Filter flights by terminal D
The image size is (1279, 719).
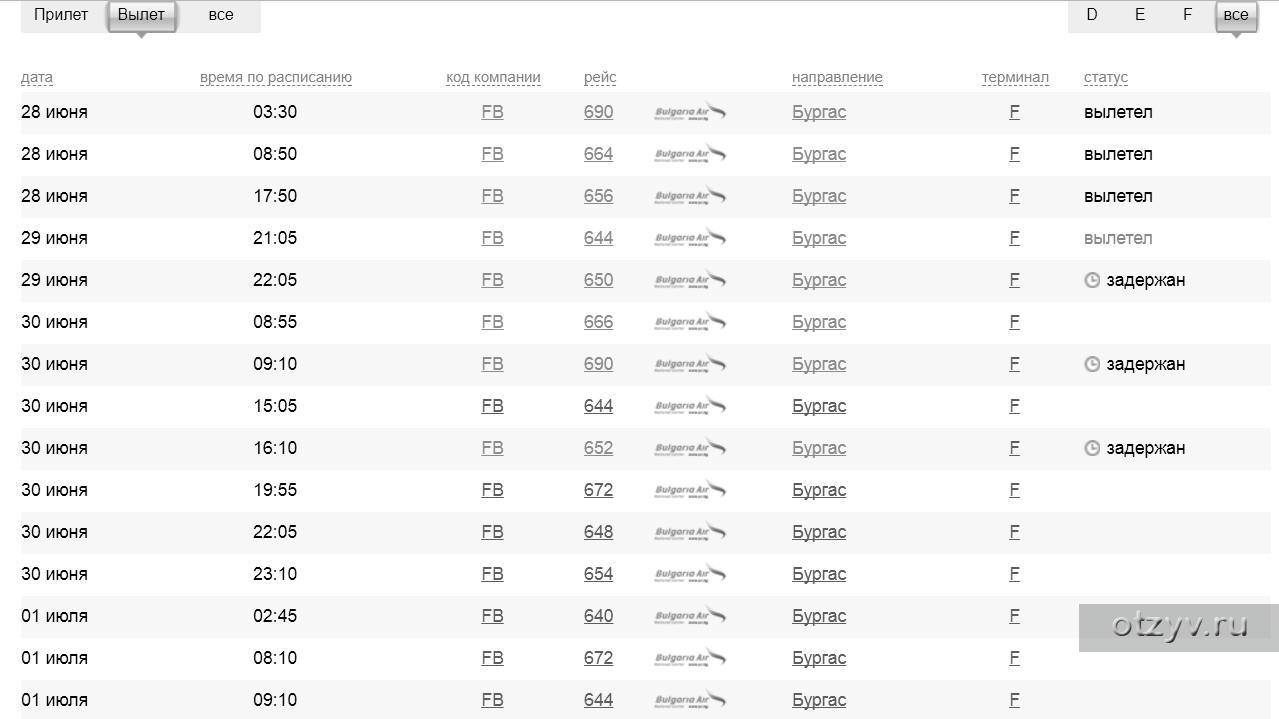1092,15
